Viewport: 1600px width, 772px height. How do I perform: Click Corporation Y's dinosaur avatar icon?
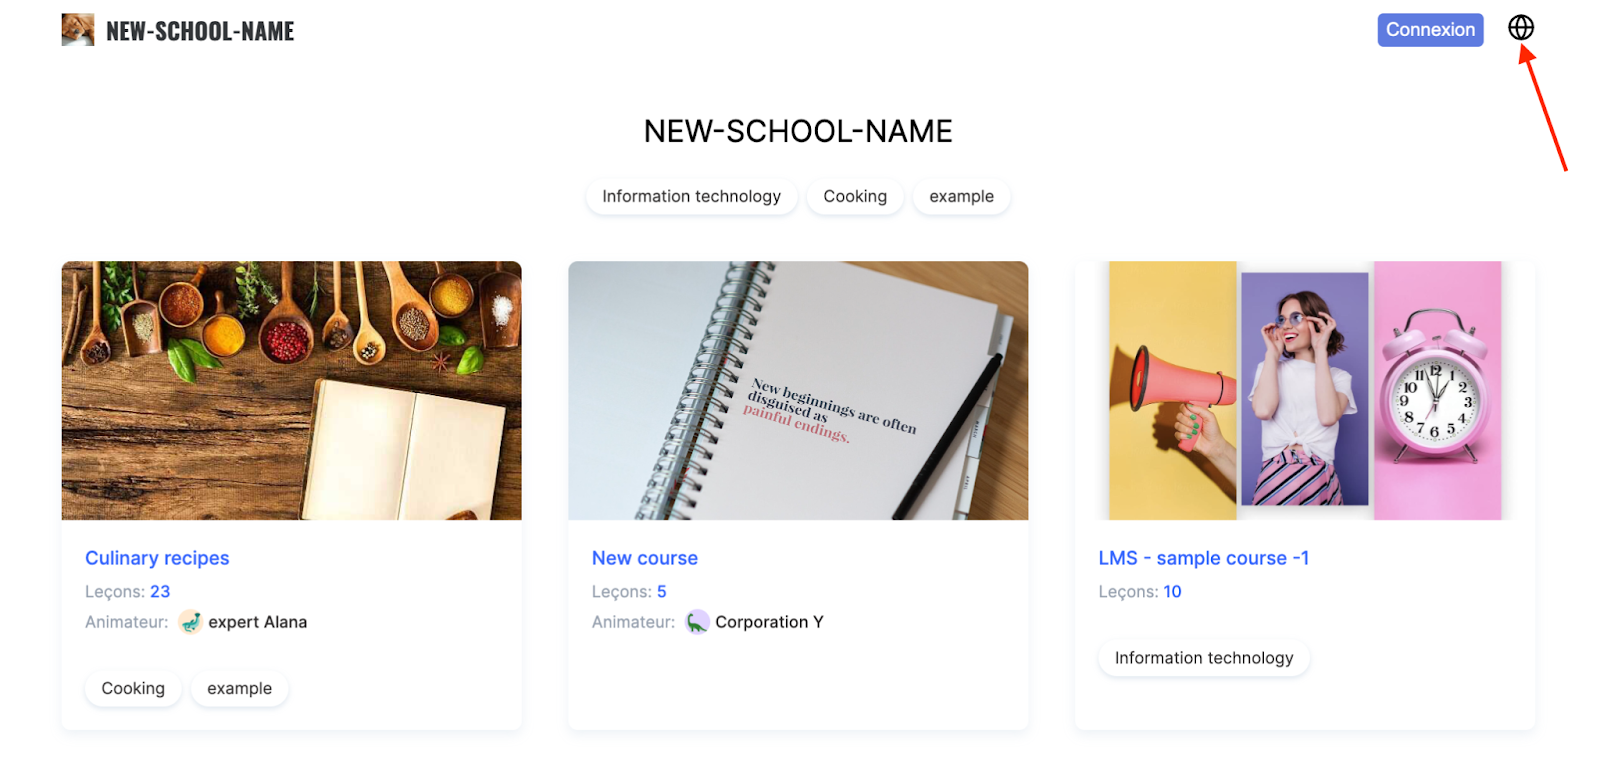coord(697,622)
